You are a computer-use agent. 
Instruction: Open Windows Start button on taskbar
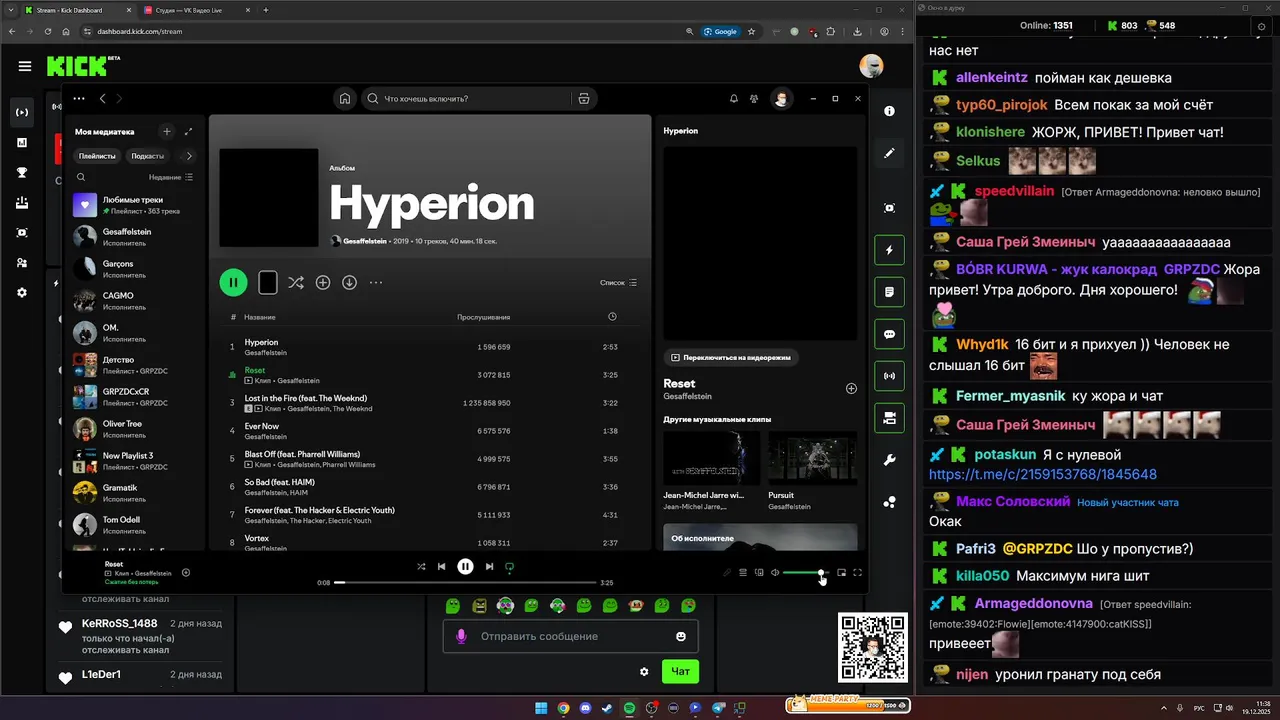(541, 708)
